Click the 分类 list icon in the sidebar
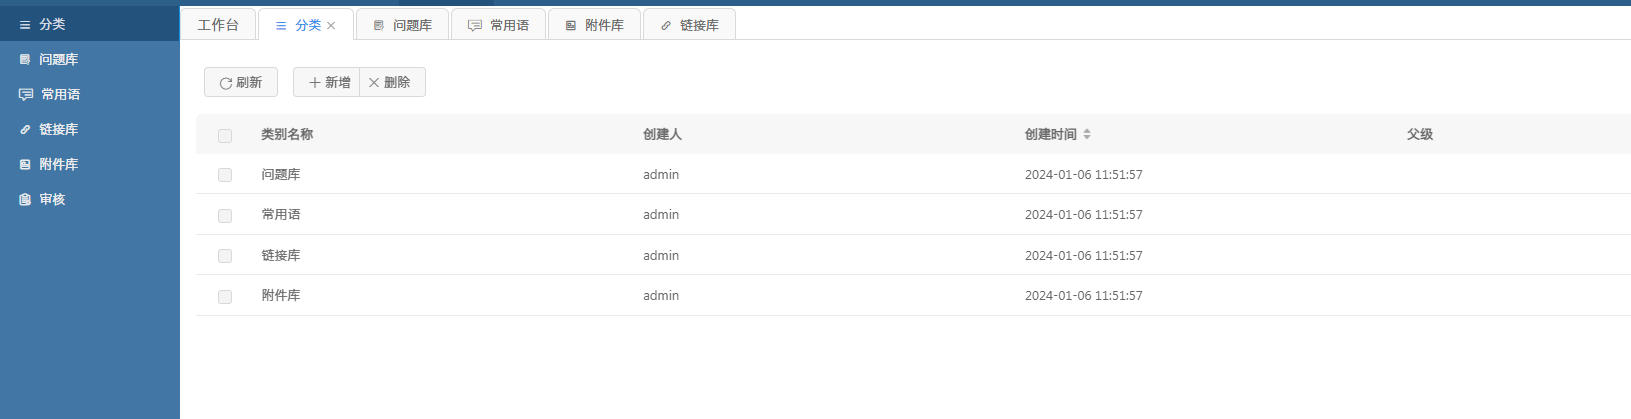The height and width of the screenshot is (419, 1631). 25,25
